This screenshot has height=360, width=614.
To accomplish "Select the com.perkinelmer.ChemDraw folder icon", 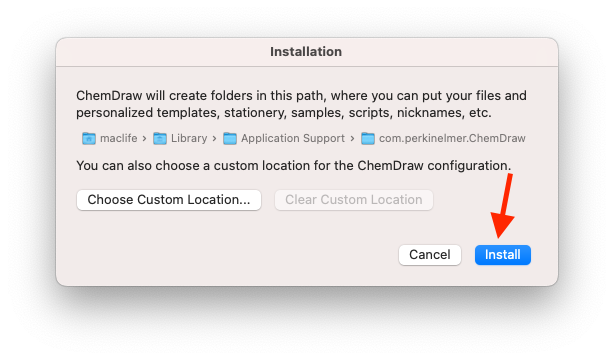I will [x=368, y=138].
